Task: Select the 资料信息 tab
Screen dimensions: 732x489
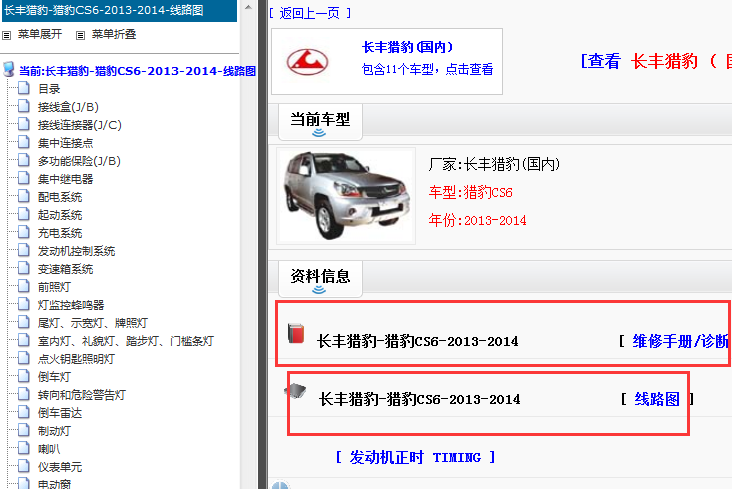Action: pyautogui.click(x=320, y=279)
